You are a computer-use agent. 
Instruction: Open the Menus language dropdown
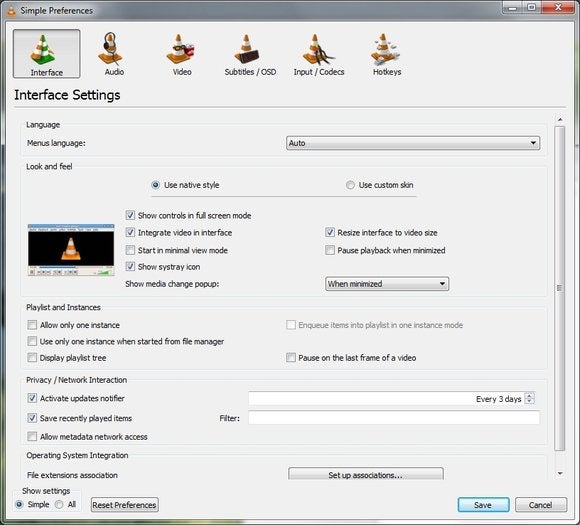point(413,143)
